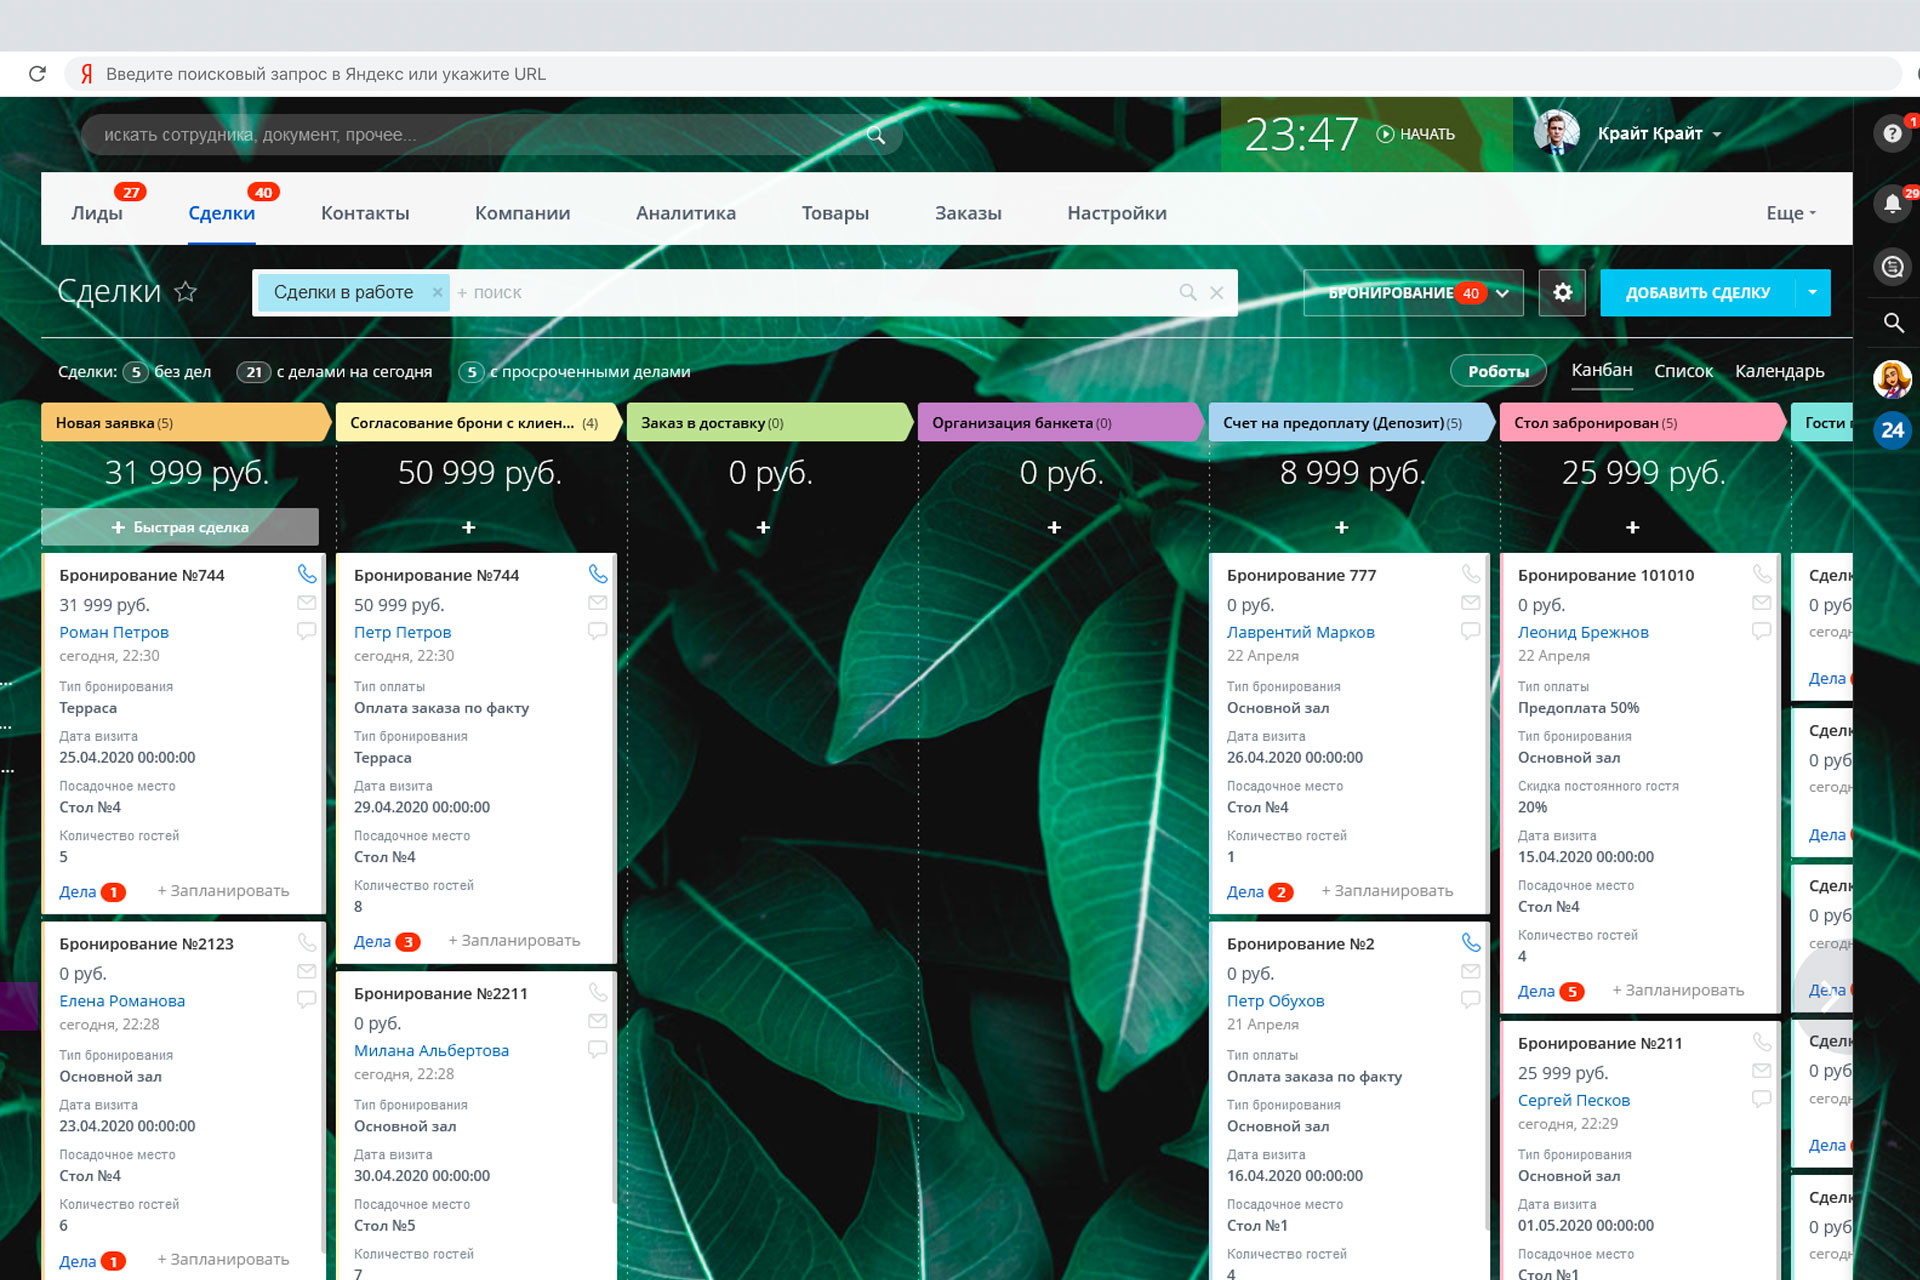This screenshot has width=1920, height=1280.
Task: Open arrow next to Добавить сделку
Action: pyautogui.click(x=1812, y=293)
